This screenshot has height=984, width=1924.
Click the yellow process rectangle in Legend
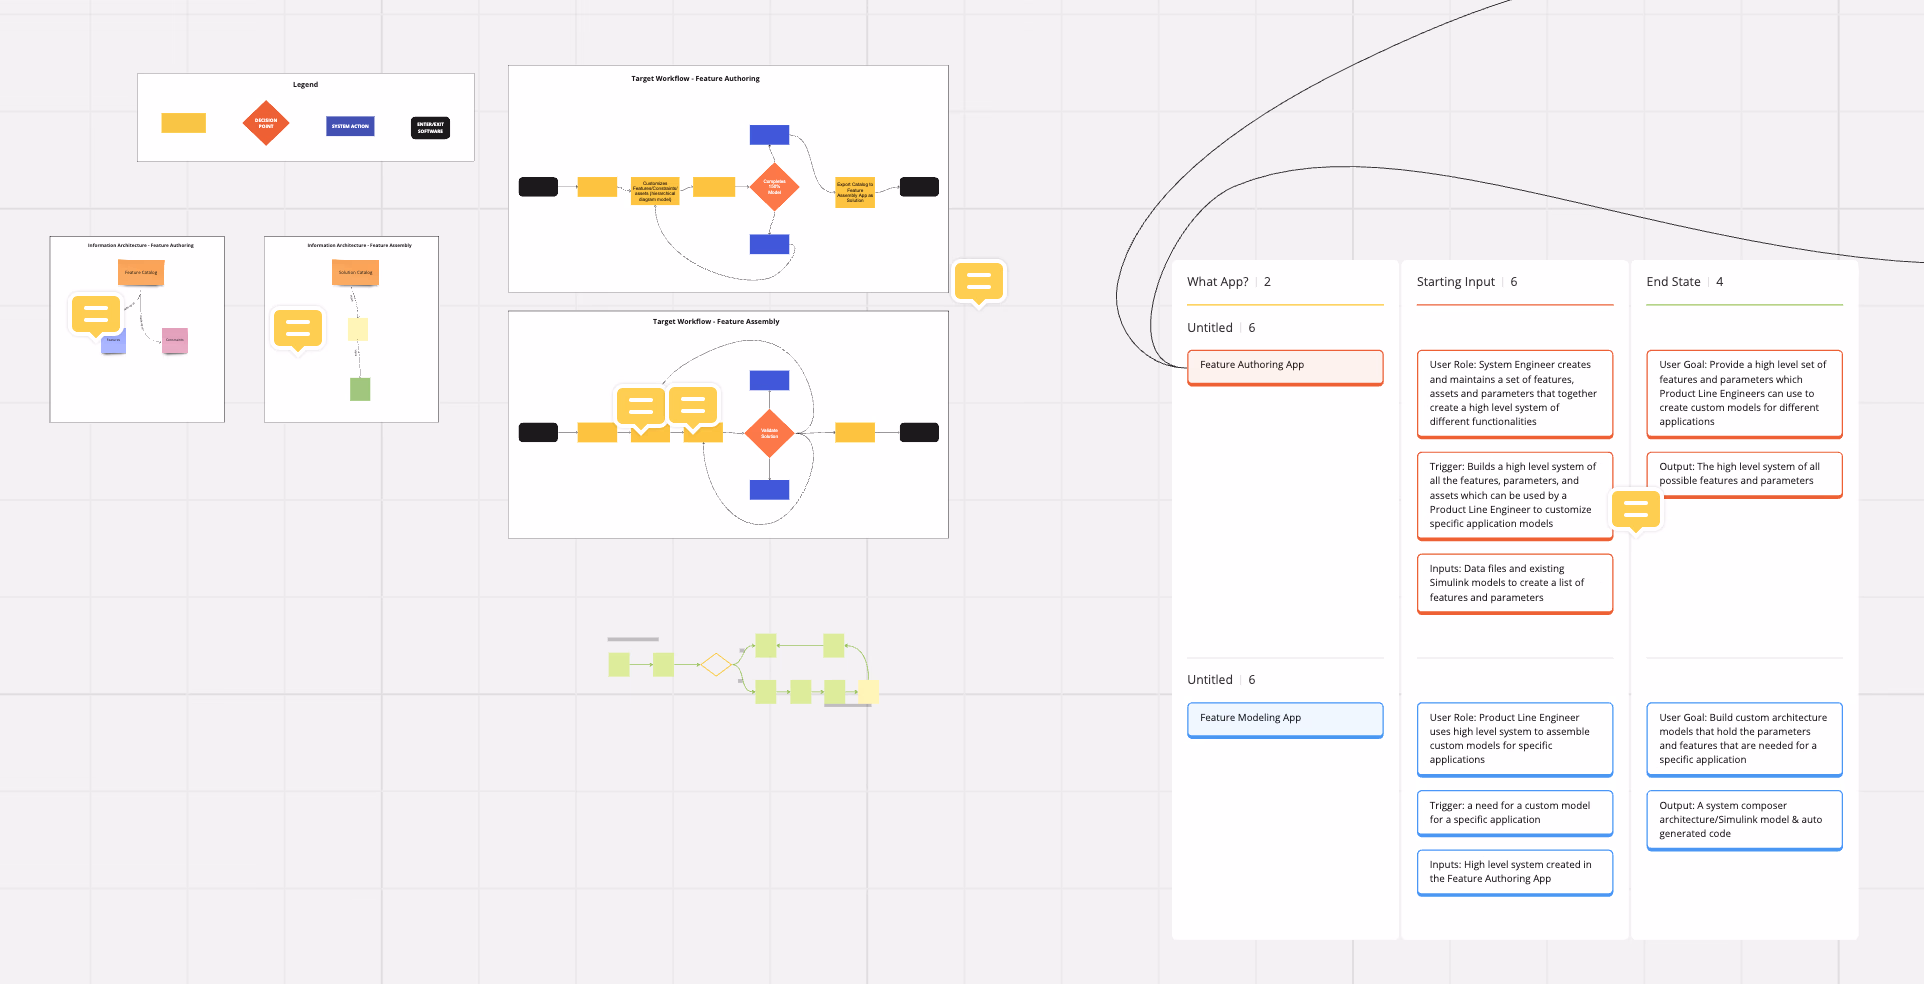(x=184, y=123)
